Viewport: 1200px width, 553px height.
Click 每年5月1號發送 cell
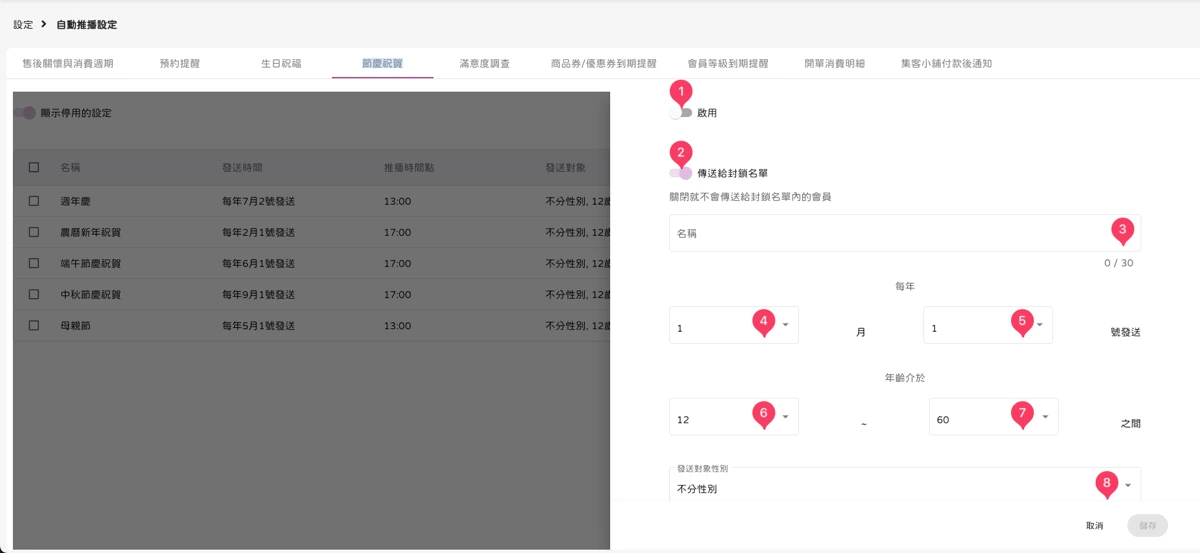pyautogui.click(x=258, y=326)
